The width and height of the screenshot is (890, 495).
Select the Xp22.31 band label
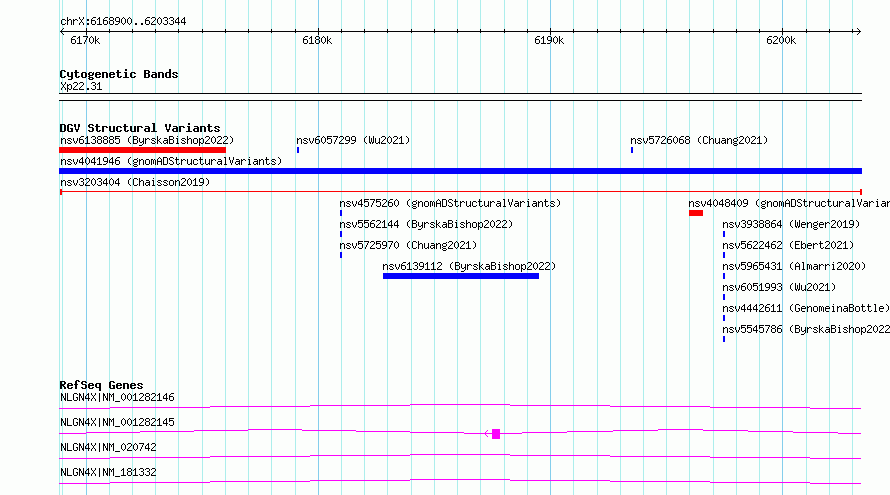81,86
